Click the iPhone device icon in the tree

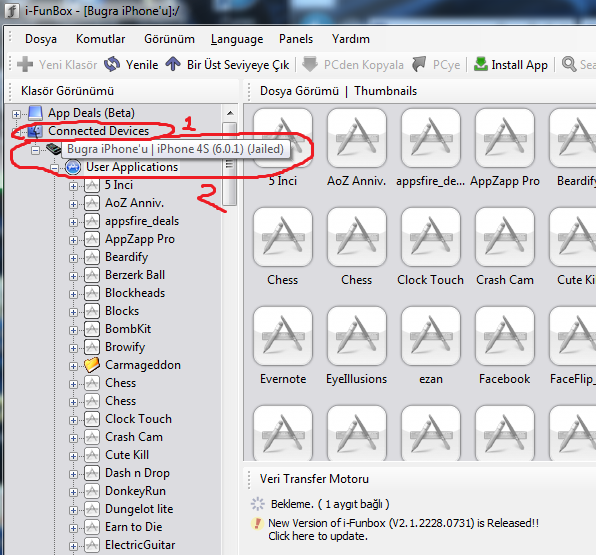click(54, 149)
